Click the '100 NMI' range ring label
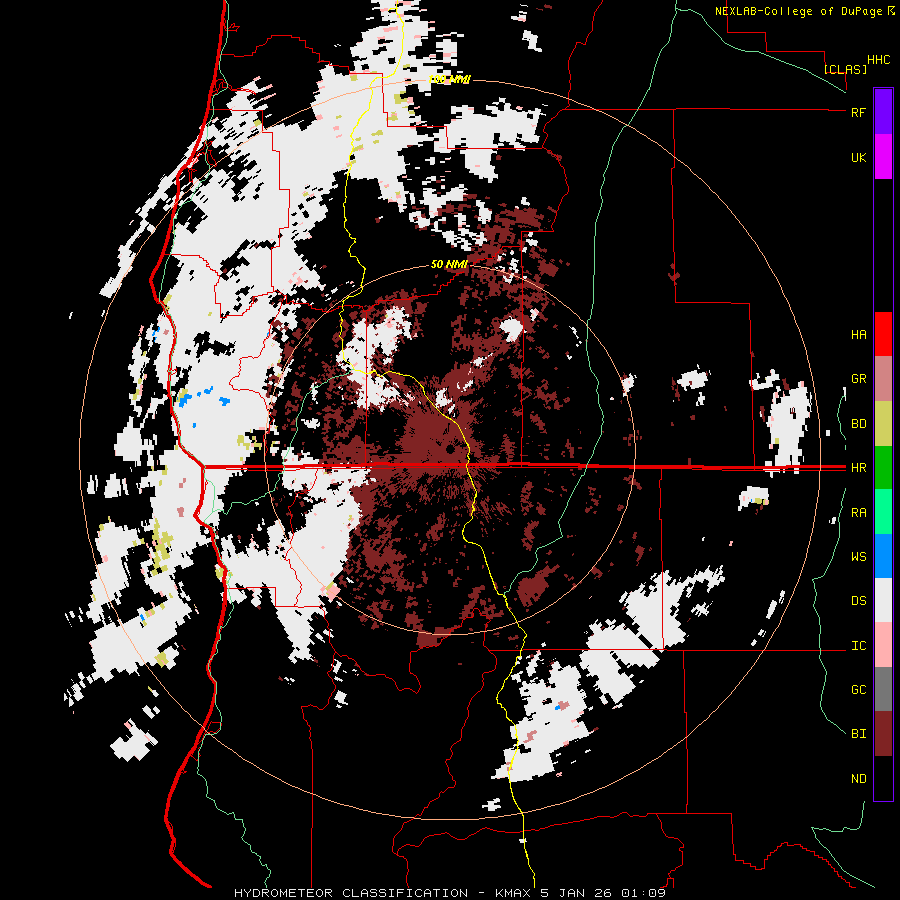Screen dimensions: 900x900 (449, 79)
